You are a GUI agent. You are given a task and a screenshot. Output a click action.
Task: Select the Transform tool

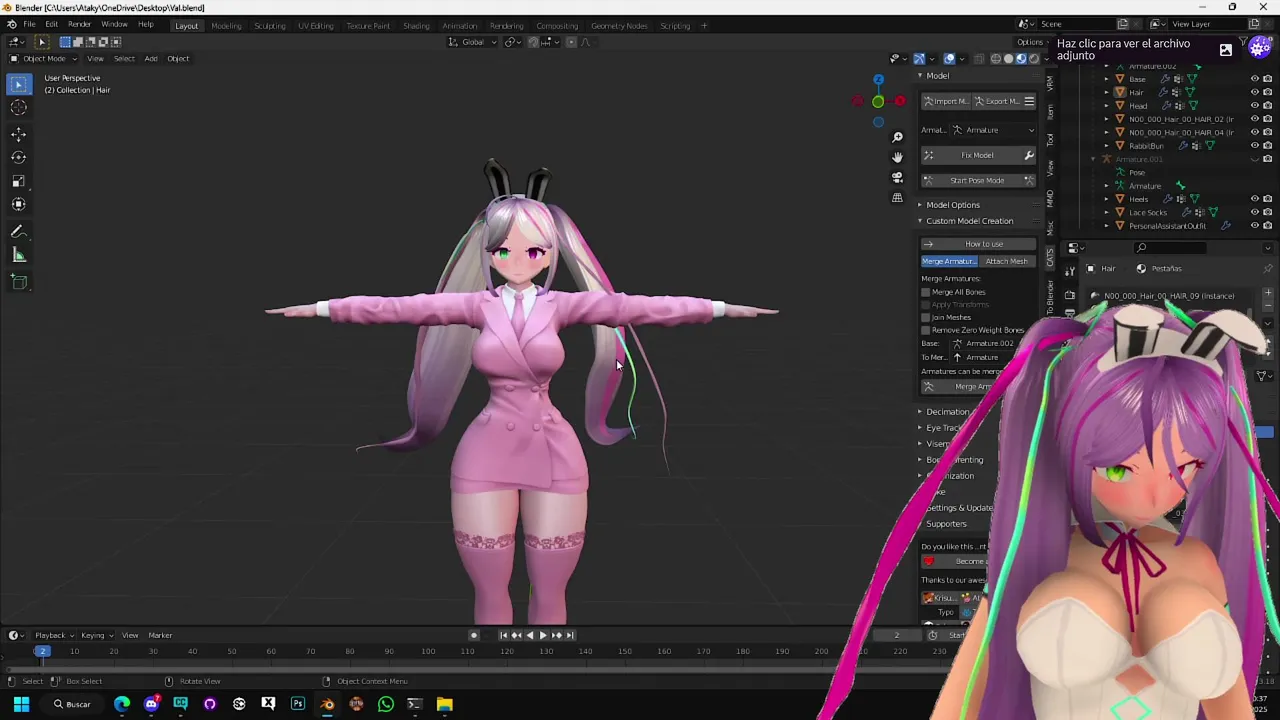click(19, 204)
